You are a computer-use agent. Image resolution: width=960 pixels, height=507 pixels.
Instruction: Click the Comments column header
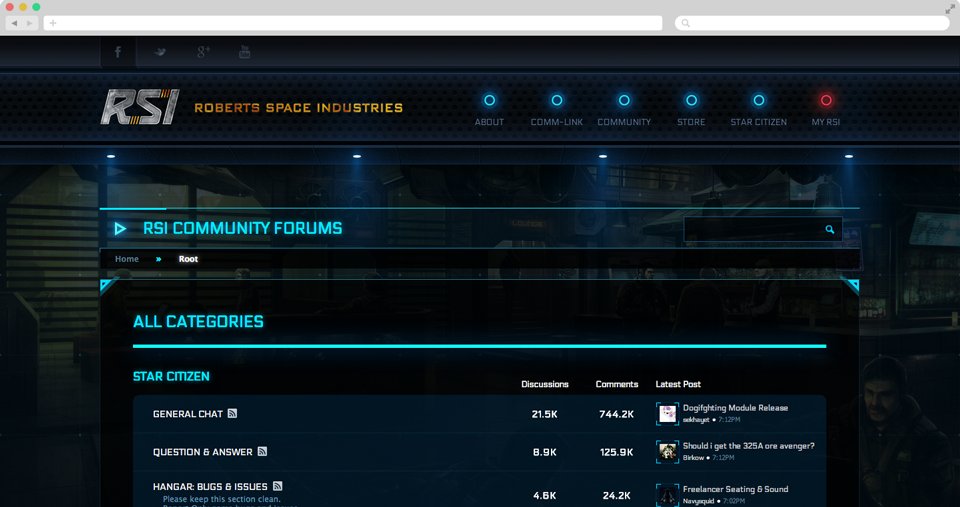tap(617, 385)
